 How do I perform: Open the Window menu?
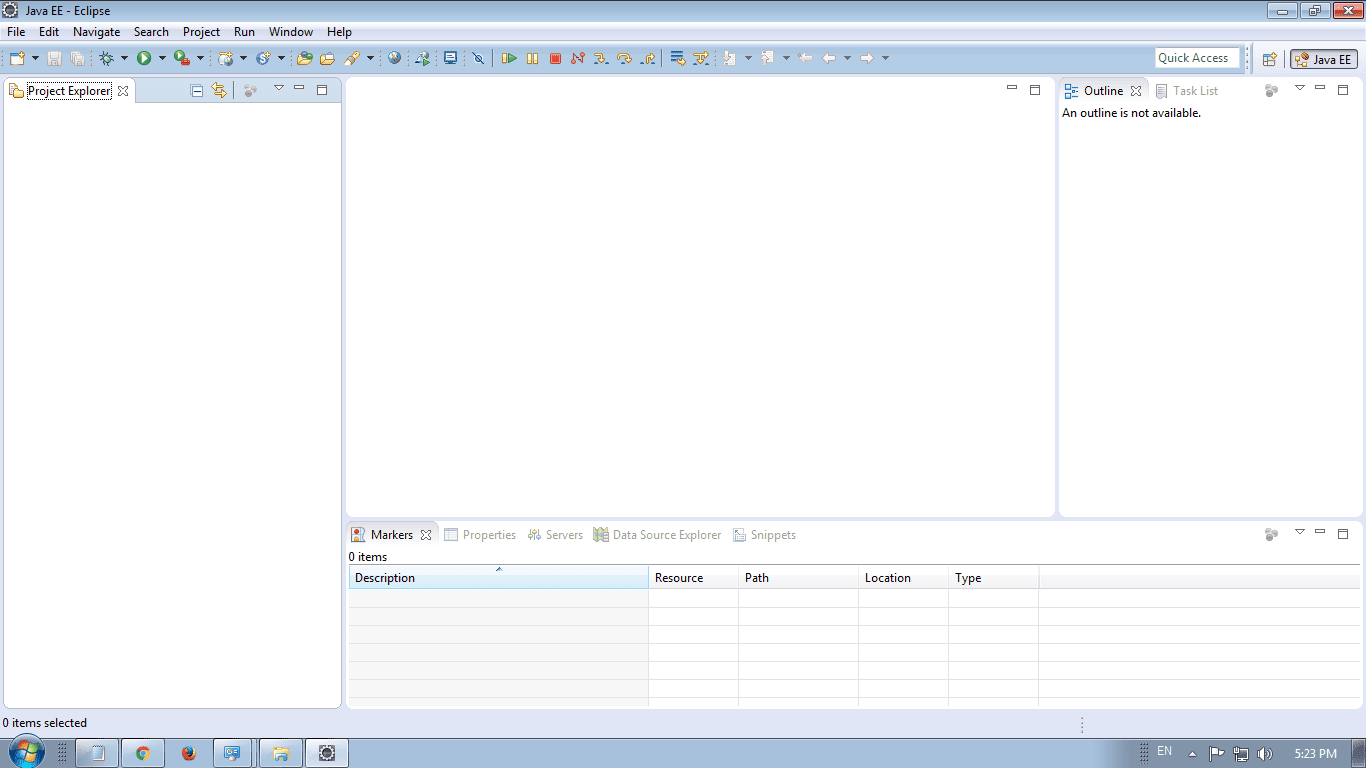pyautogui.click(x=291, y=32)
